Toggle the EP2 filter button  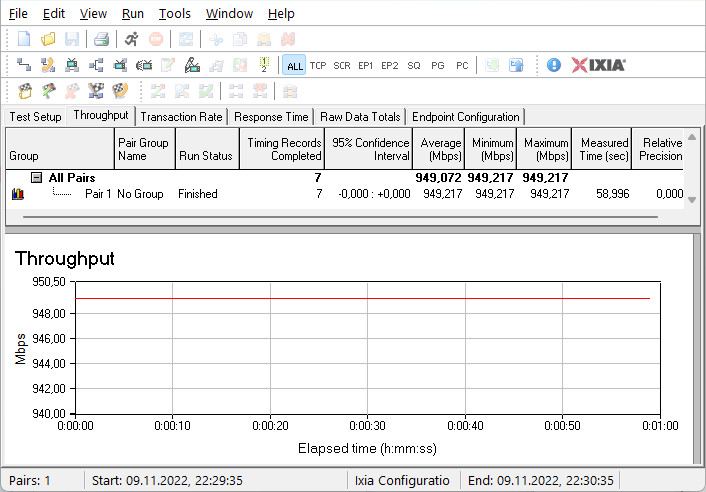389,66
